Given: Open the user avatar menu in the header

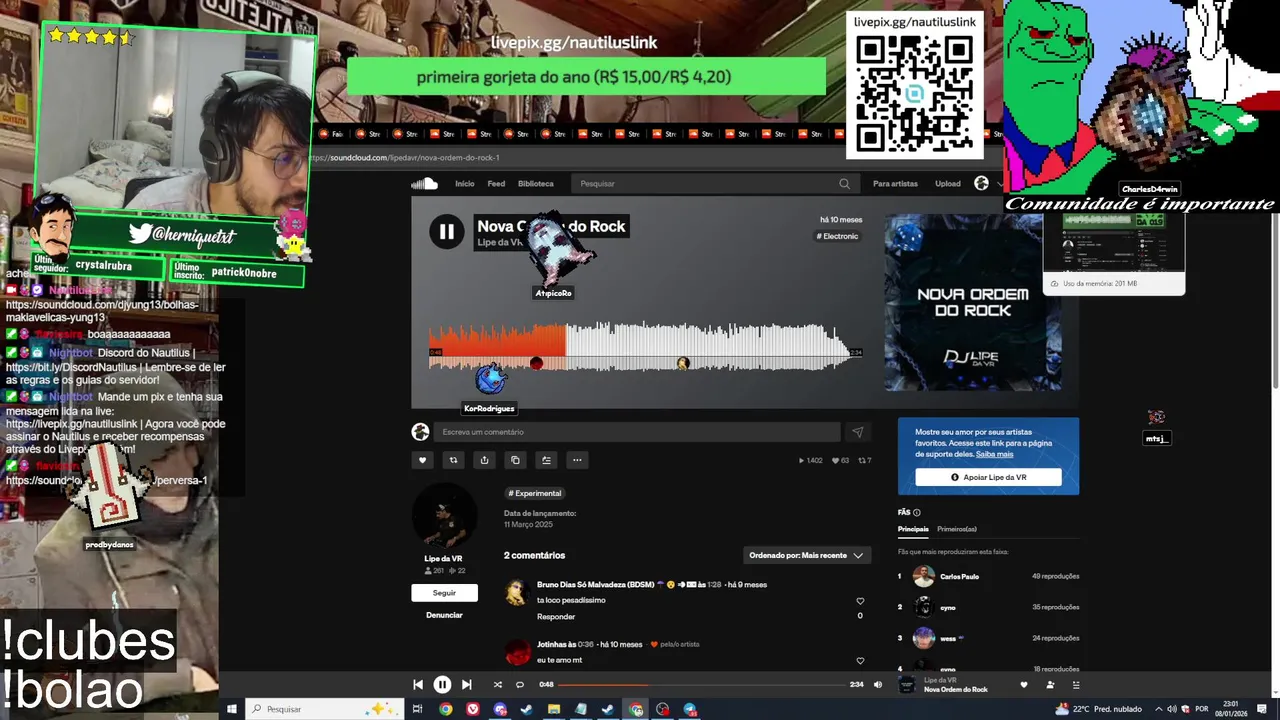Looking at the screenshot, I should pyautogui.click(x=981, y=183).
